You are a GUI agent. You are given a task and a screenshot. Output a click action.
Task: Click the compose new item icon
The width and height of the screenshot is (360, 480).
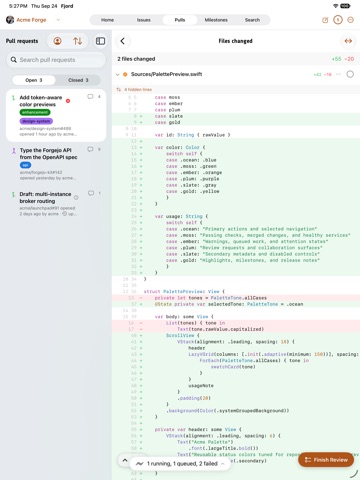325,20
